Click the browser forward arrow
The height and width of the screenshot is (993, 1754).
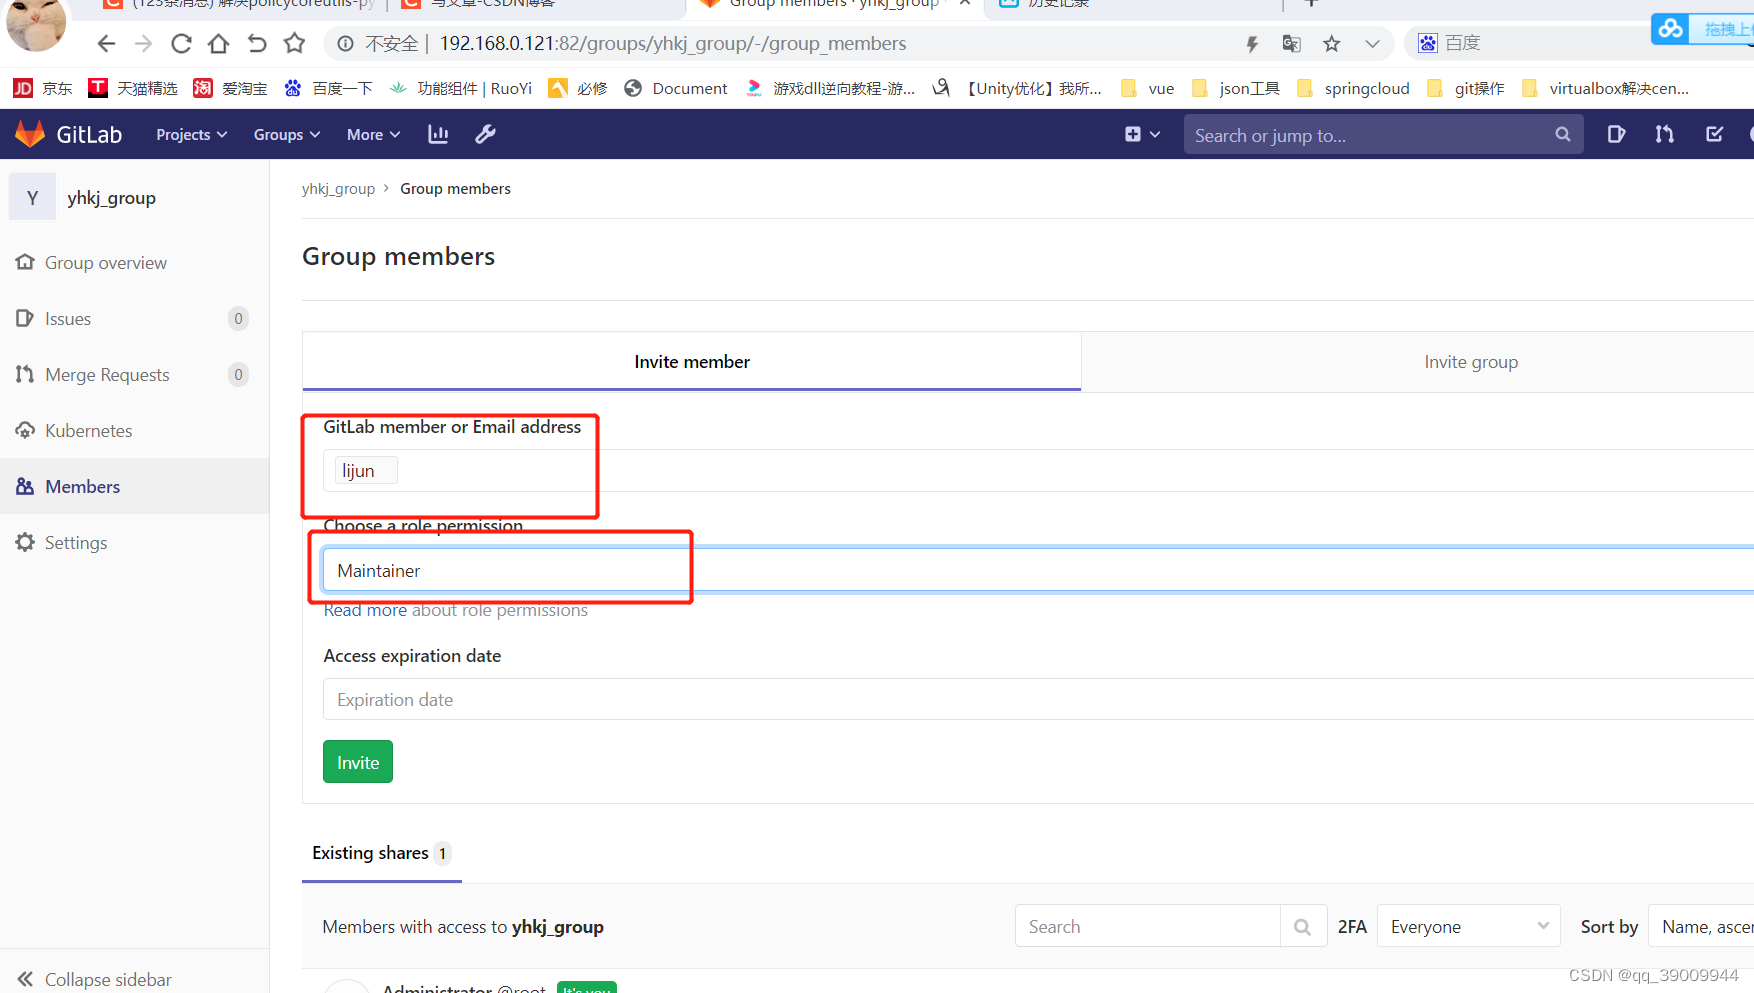[x=143, y=43]
